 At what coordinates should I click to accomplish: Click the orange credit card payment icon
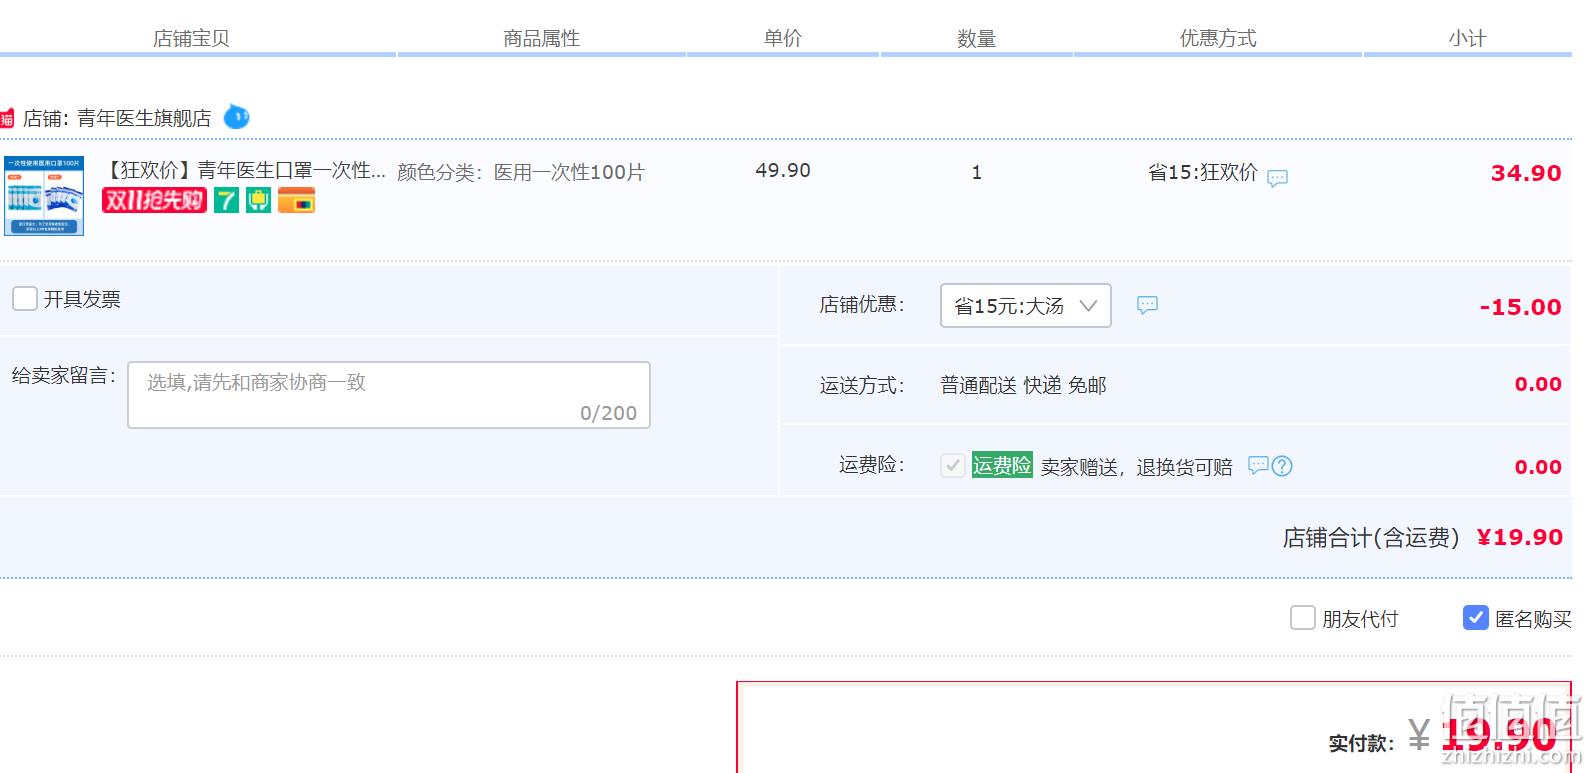tap(296, 200)
